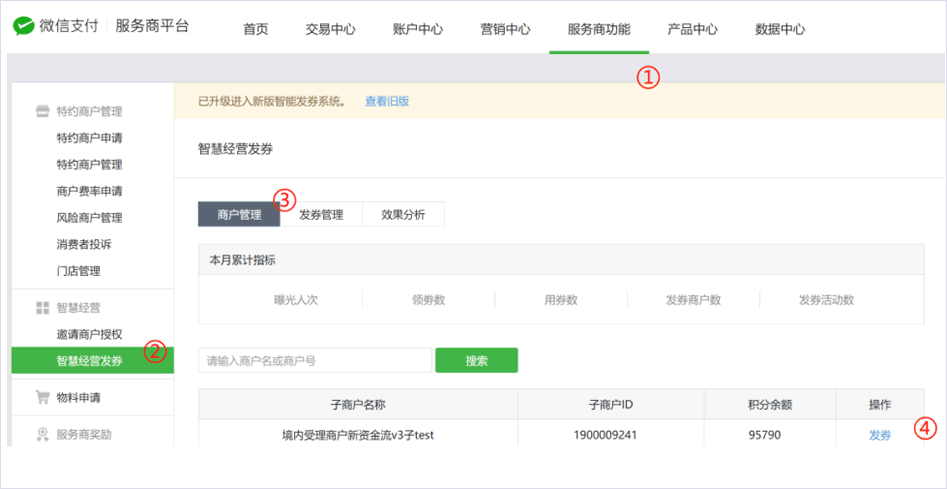Go to 交易中心 in top navigation

(331, 29)
